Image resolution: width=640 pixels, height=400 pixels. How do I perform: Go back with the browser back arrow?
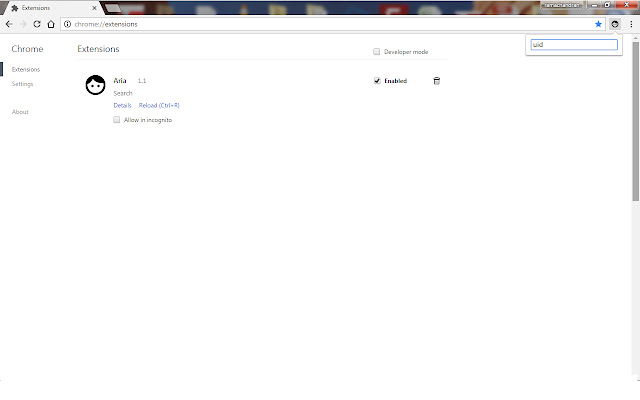9,24
